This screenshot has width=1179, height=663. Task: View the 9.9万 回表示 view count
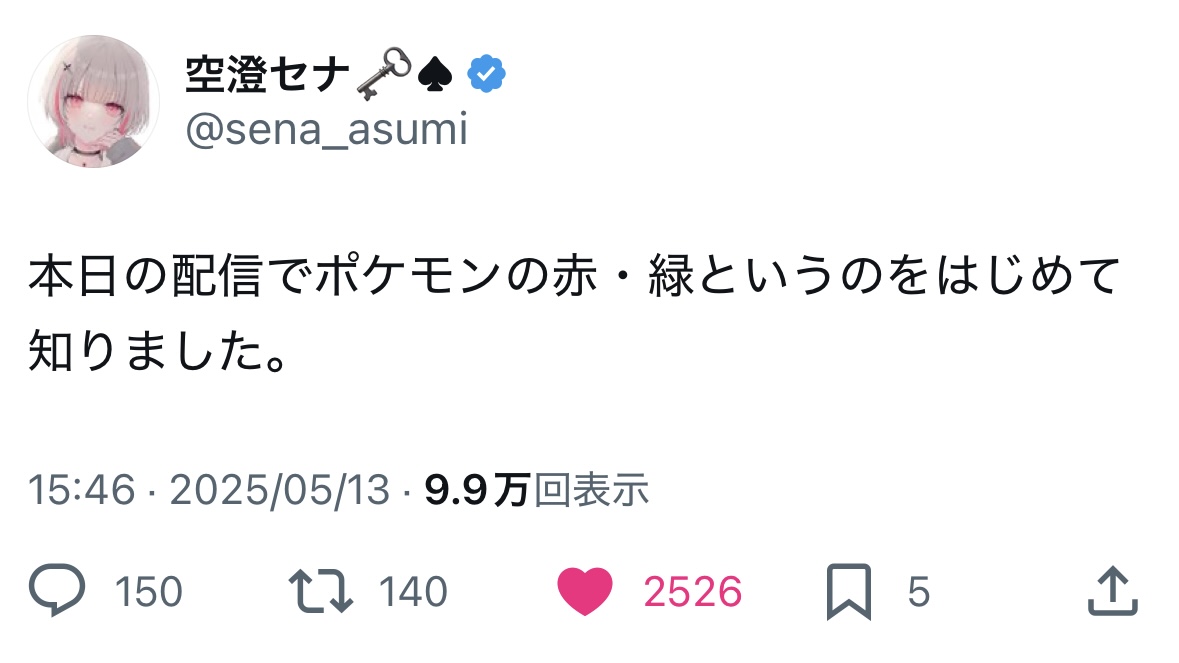pyautogui.click(x=536, y=490)
